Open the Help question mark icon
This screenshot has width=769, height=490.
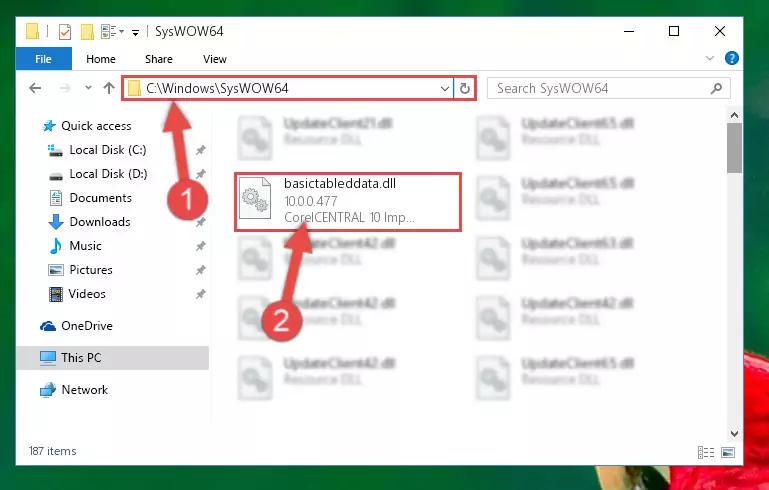click(x=731, y=58)
